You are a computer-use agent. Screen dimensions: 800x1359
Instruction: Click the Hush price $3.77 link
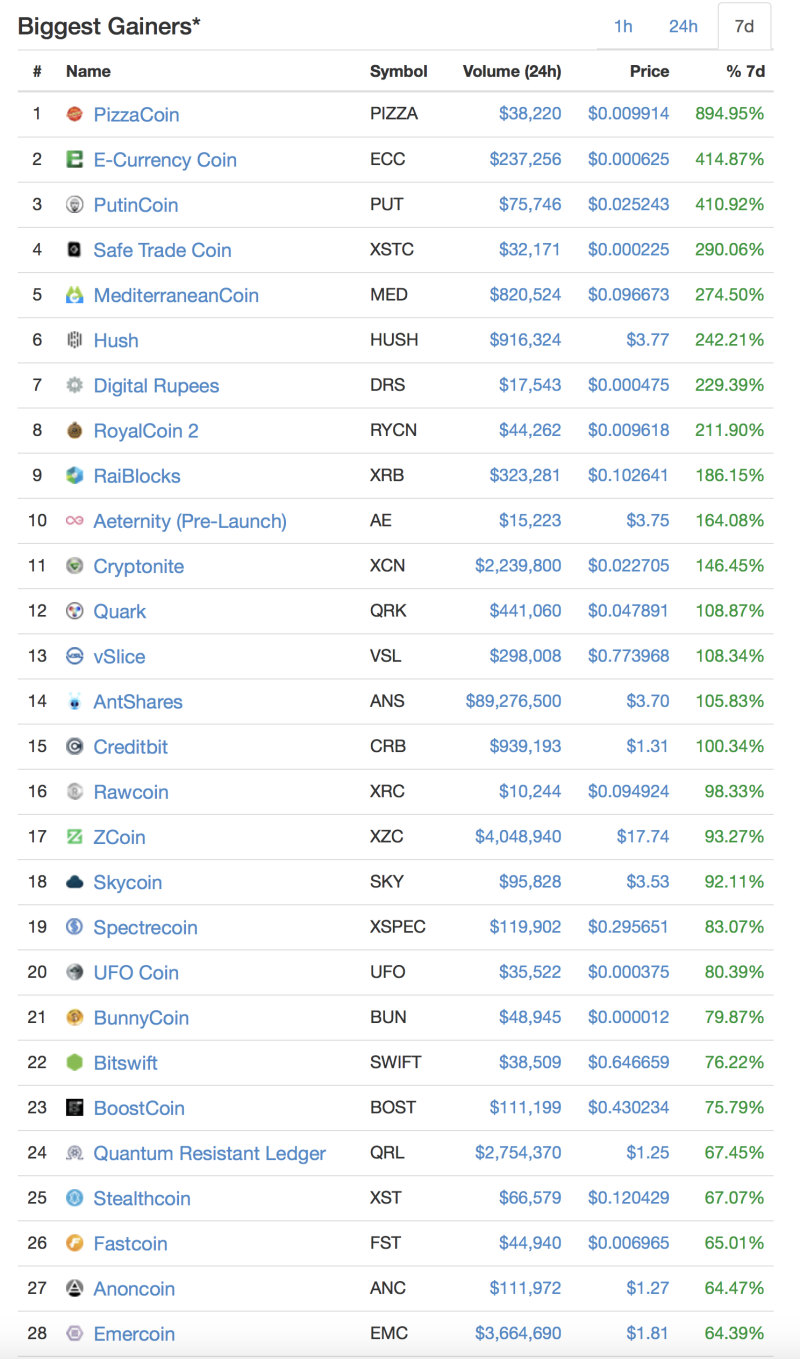click(647, 340)
